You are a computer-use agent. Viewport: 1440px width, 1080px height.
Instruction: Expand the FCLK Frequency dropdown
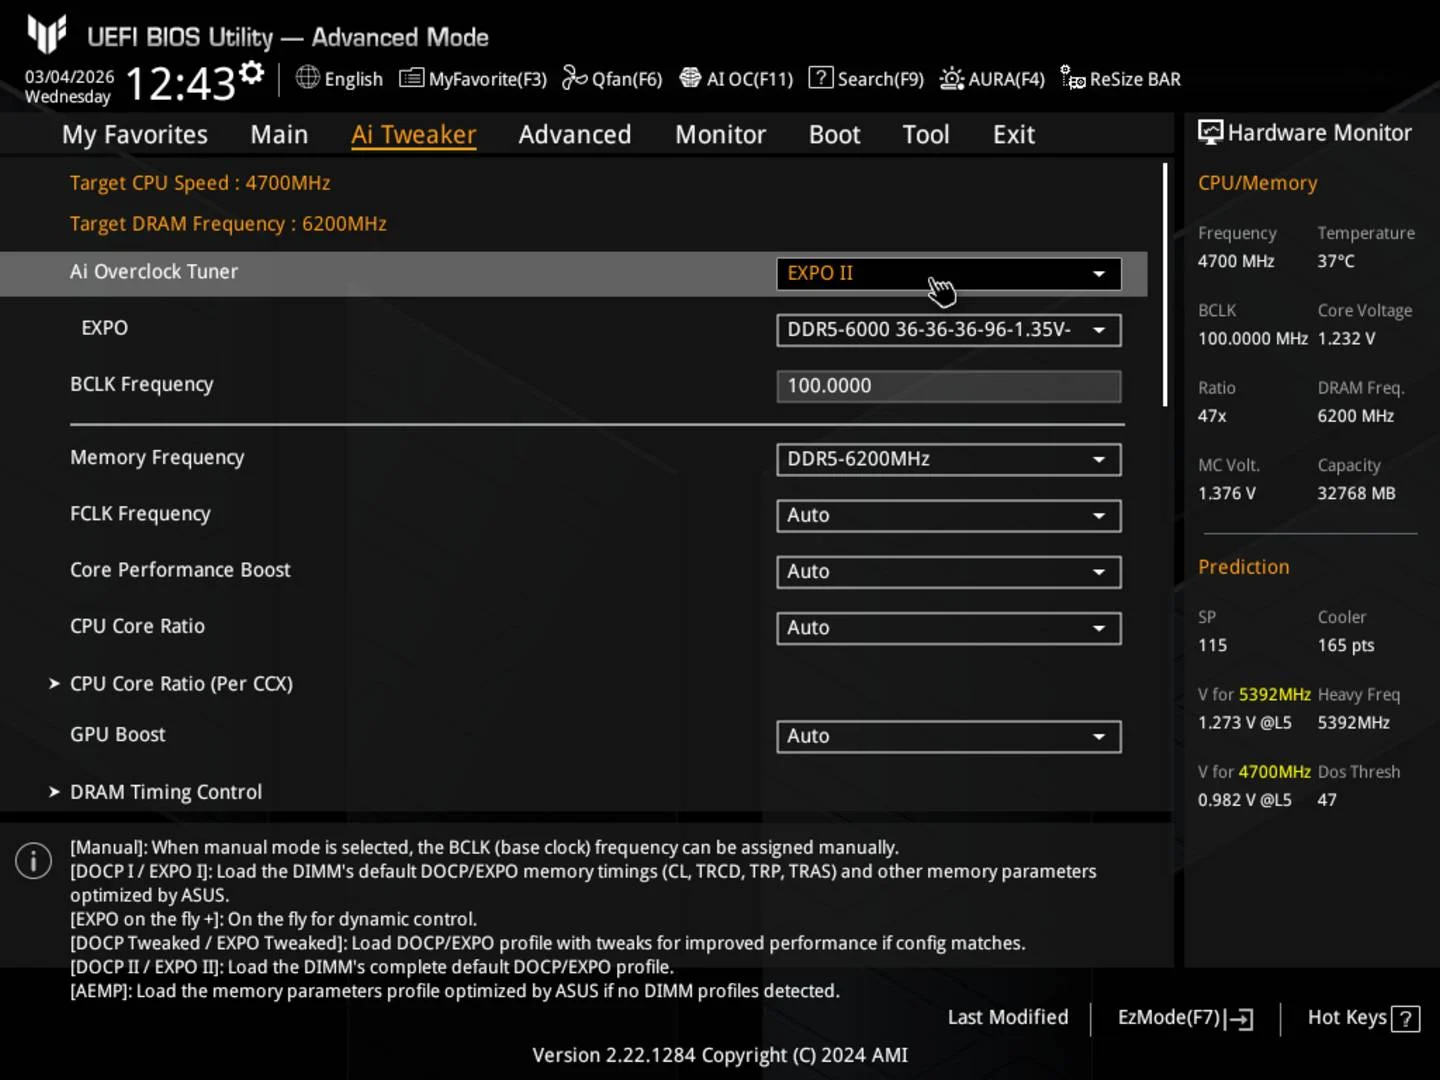coord(948,515)
